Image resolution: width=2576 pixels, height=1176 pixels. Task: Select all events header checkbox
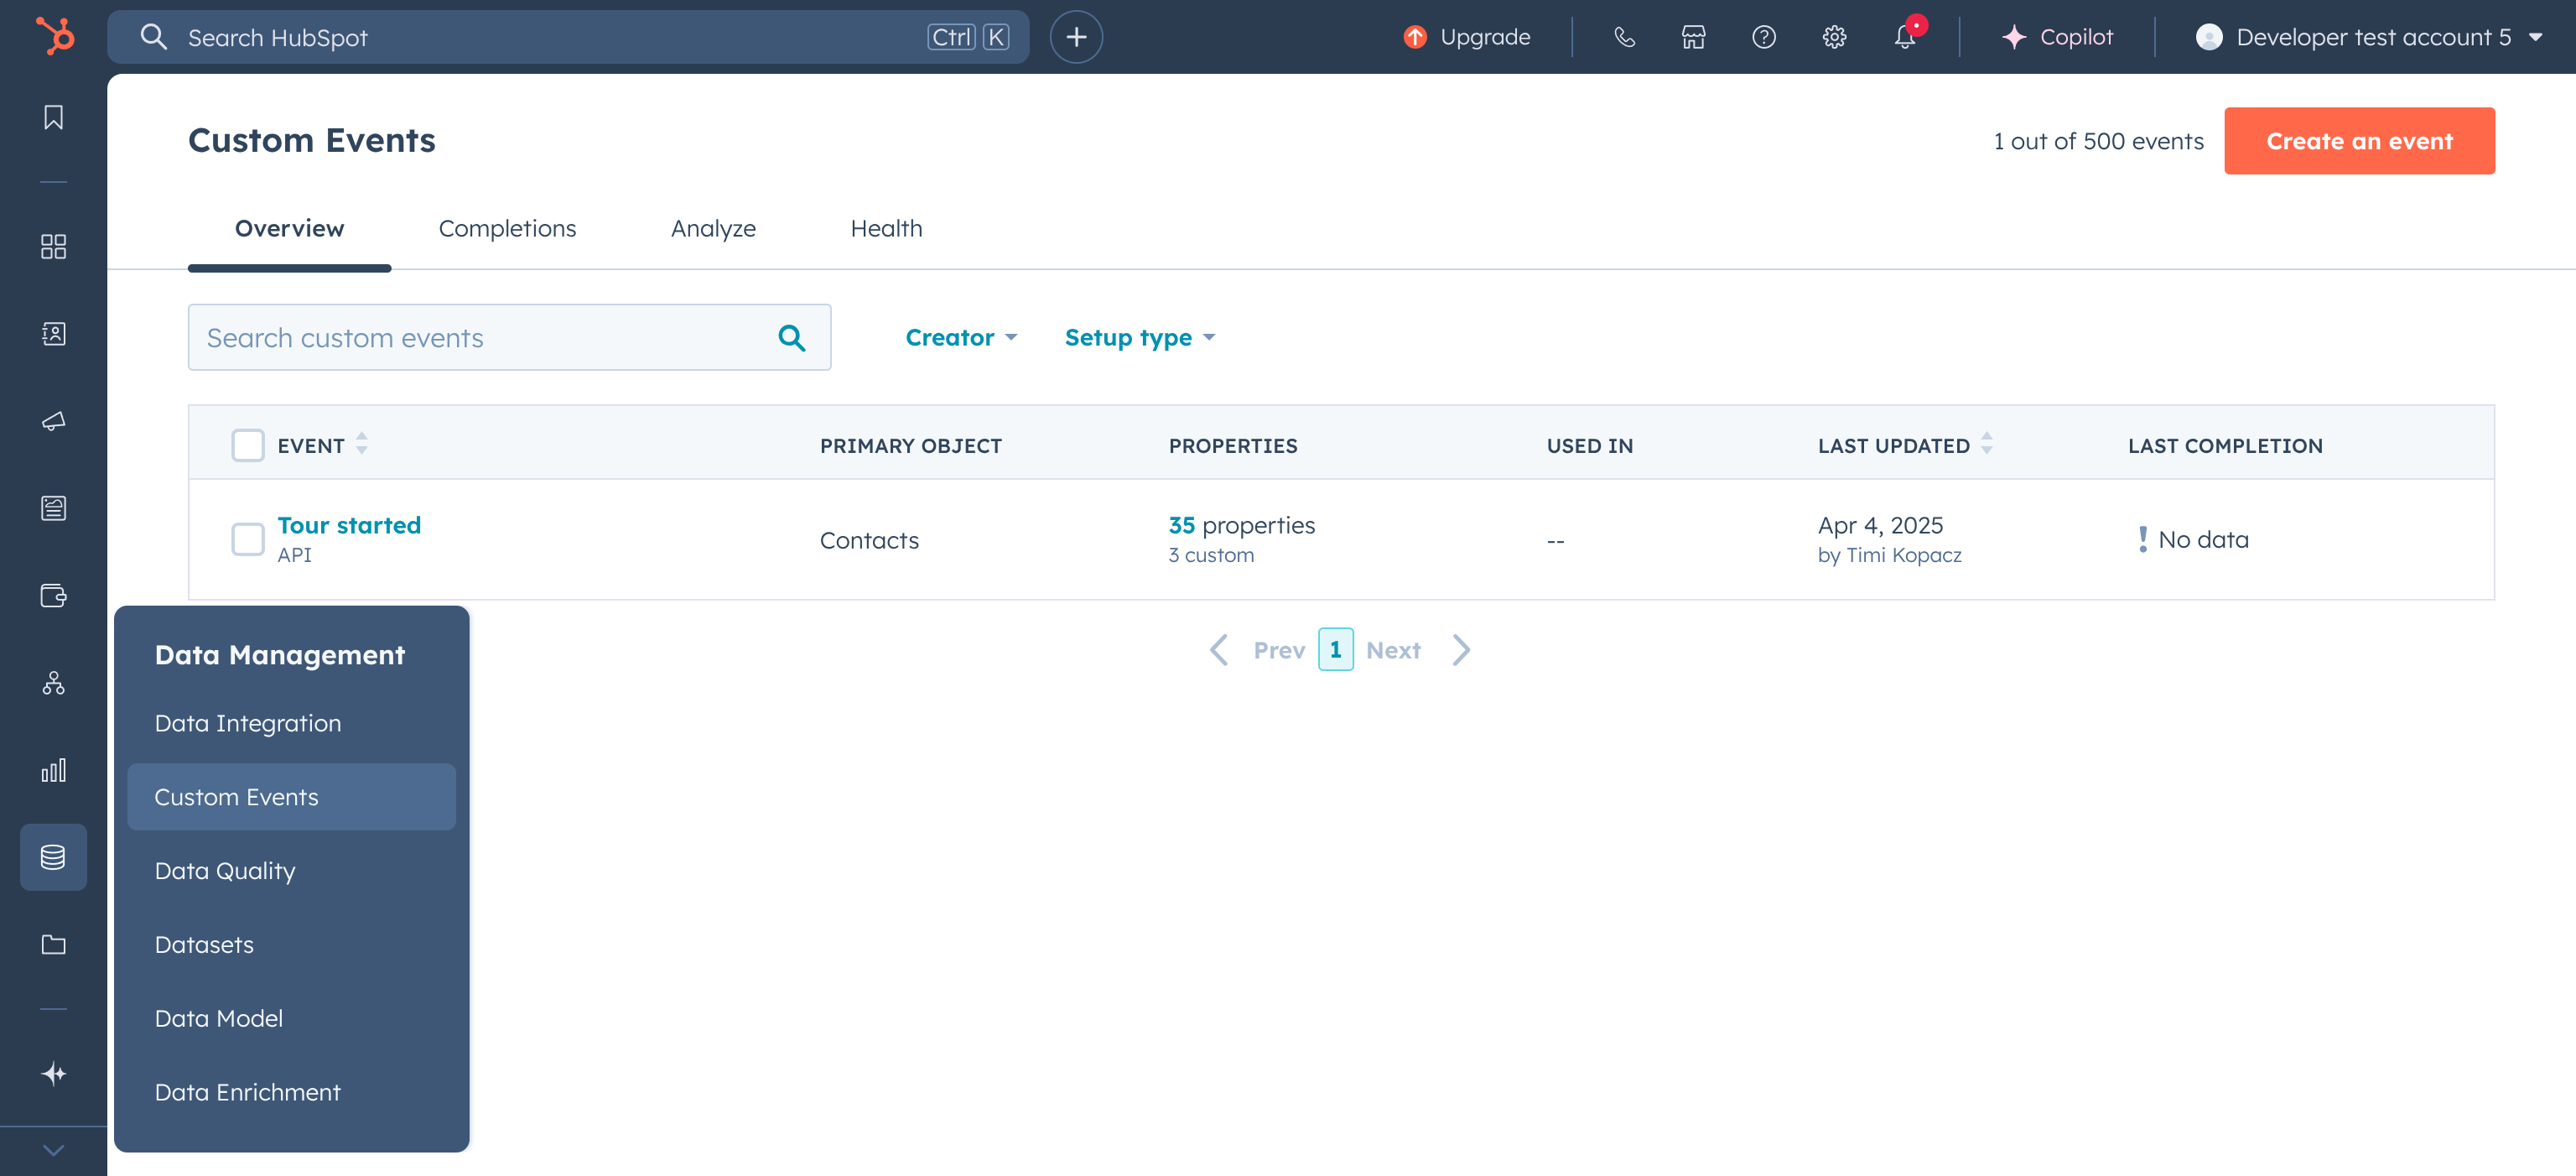pyautogui.click(x=247, y=445)
